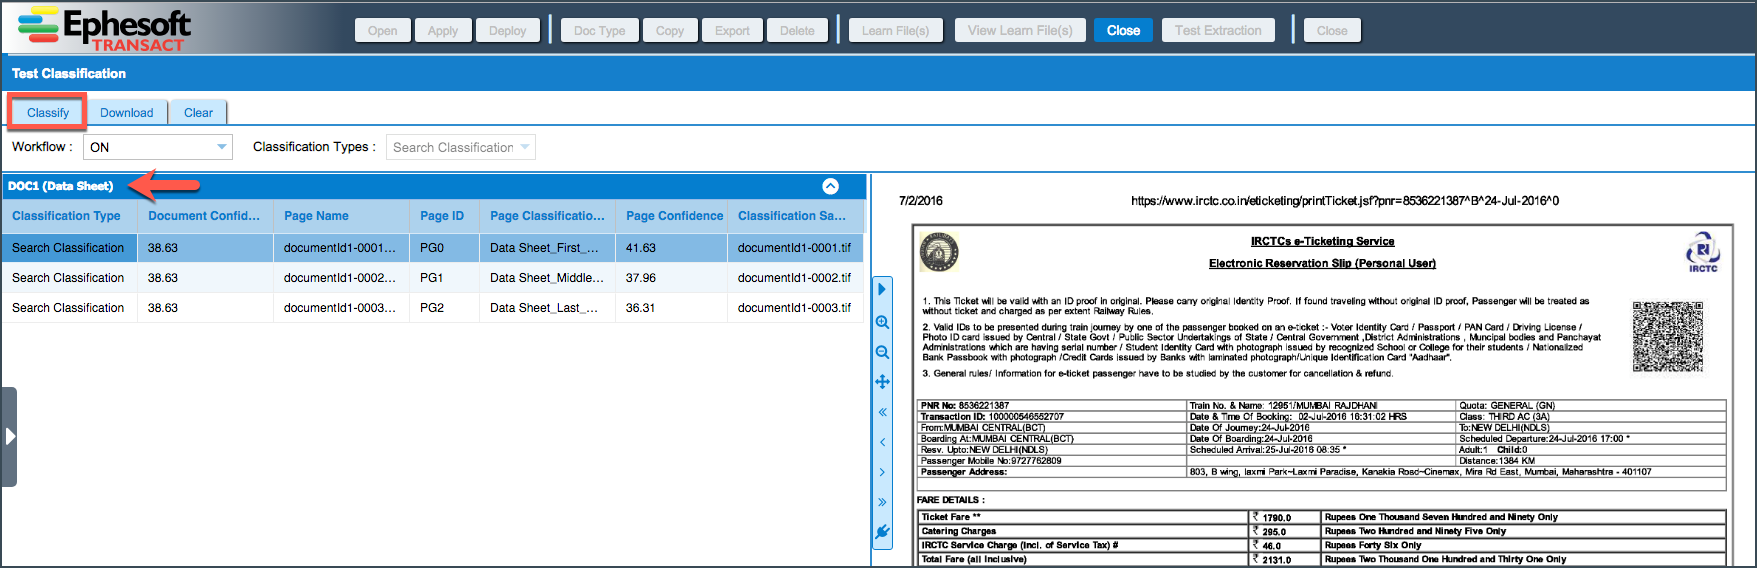
Task: Jump to the first page with double-left arrows
Action: [x=882, y=412]
